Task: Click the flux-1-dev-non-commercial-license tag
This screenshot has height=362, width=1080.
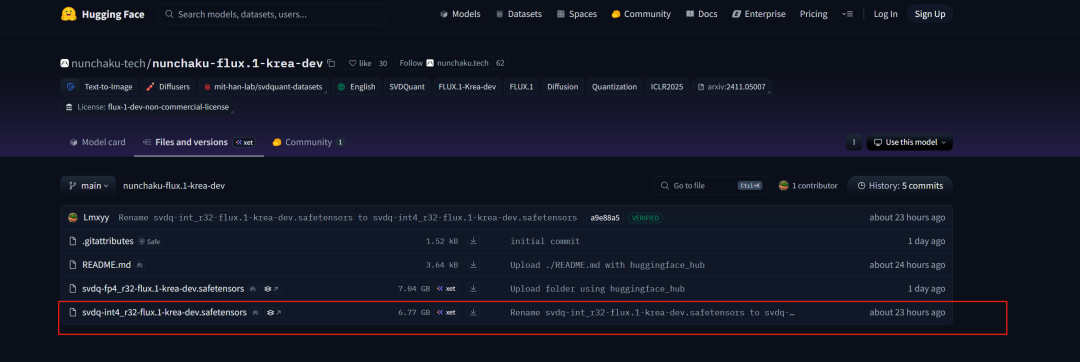Action: pyautogui.click(x=148, y=107)
